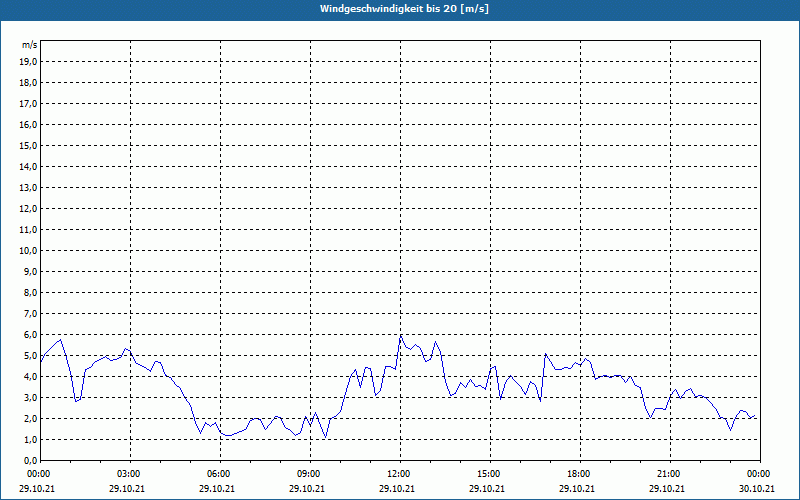Click the '18:00' time label
The image size is (800, 500).
tap(580, 474)
